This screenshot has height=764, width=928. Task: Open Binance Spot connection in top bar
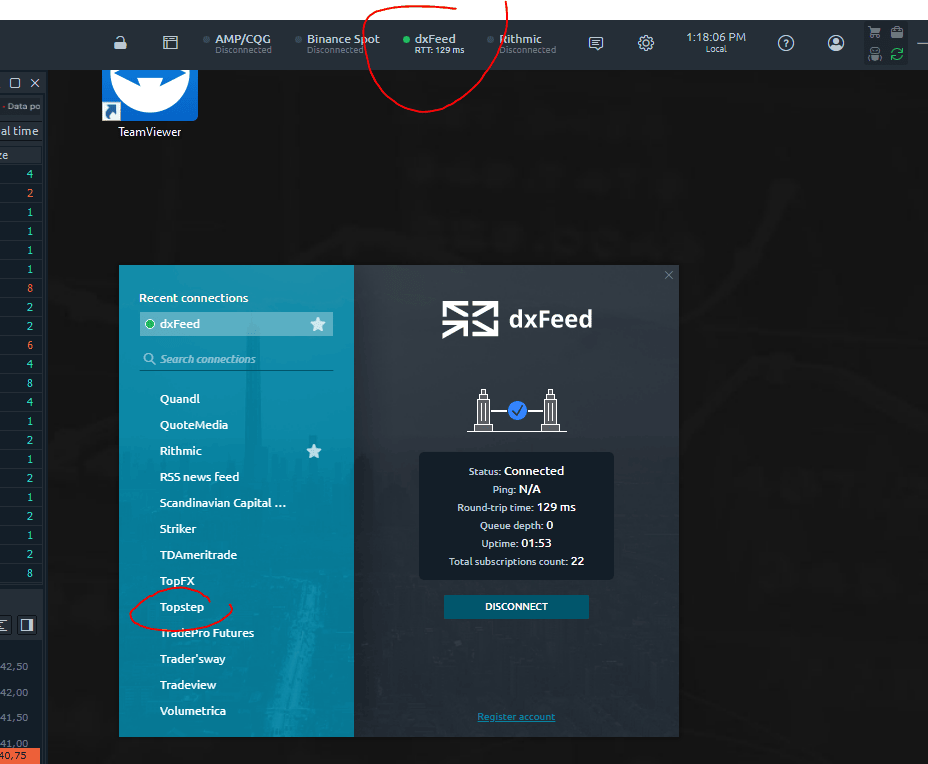point(337,43)
